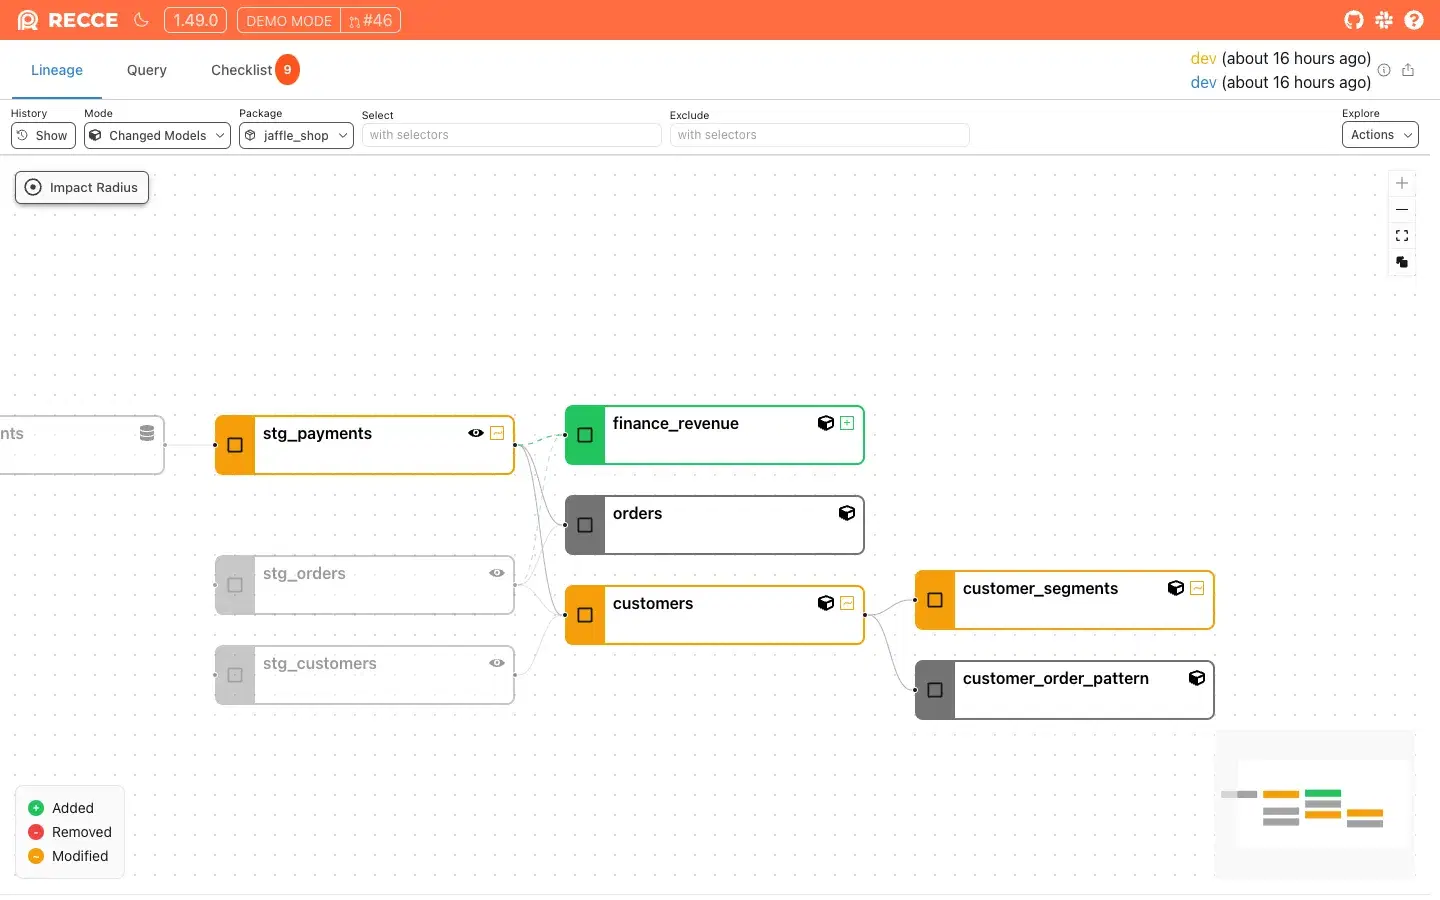Switch to the Query tab
This screenshot has height=900, width=1440.
coord(147,70)
